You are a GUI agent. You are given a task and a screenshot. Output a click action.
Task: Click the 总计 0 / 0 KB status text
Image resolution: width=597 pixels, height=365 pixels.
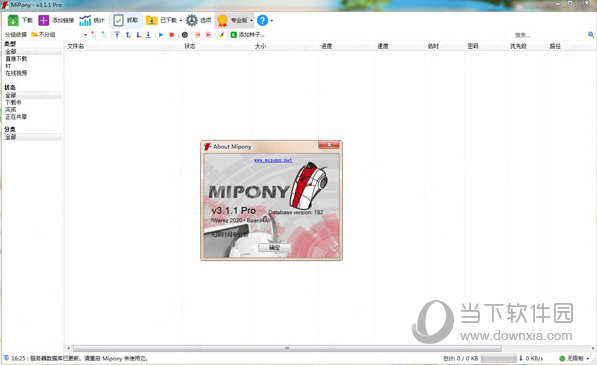tap(460, 359)
